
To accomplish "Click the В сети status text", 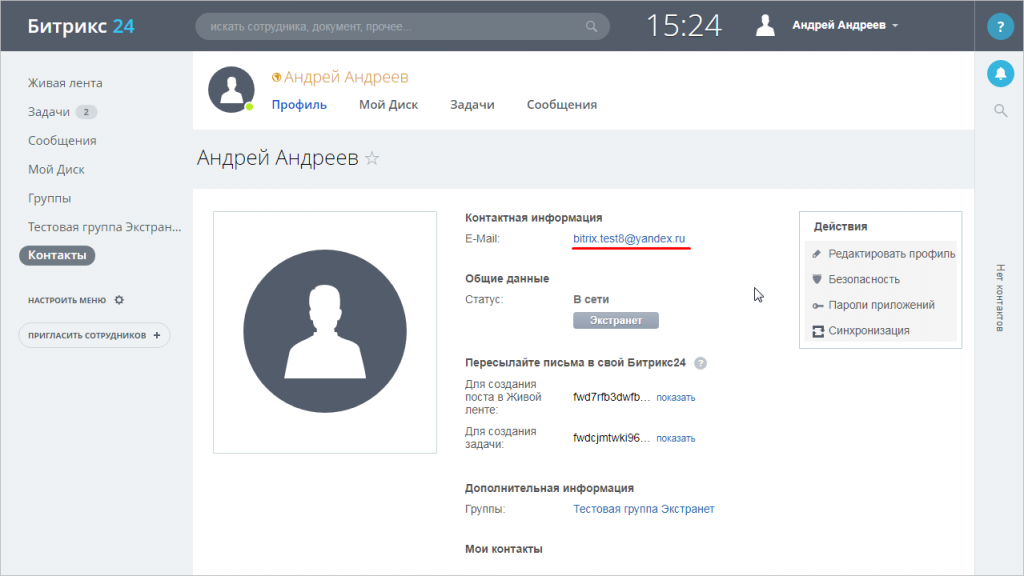I will 591,299.
